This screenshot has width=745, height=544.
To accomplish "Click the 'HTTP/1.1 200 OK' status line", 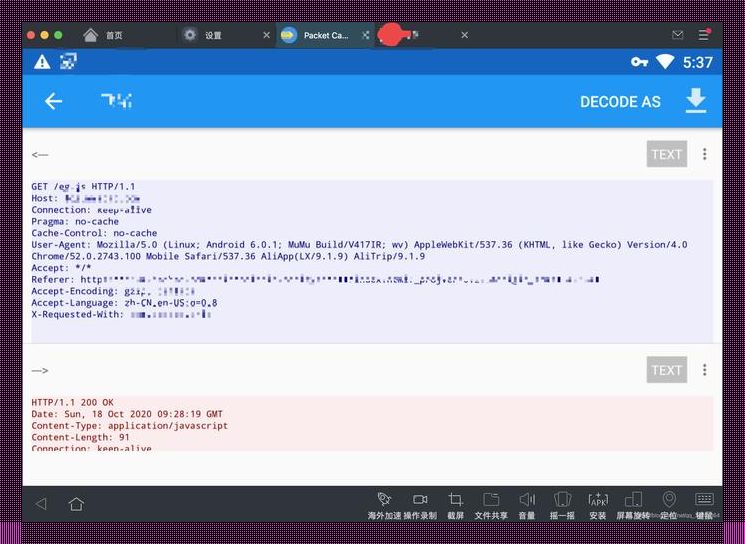I will (72, 402).
